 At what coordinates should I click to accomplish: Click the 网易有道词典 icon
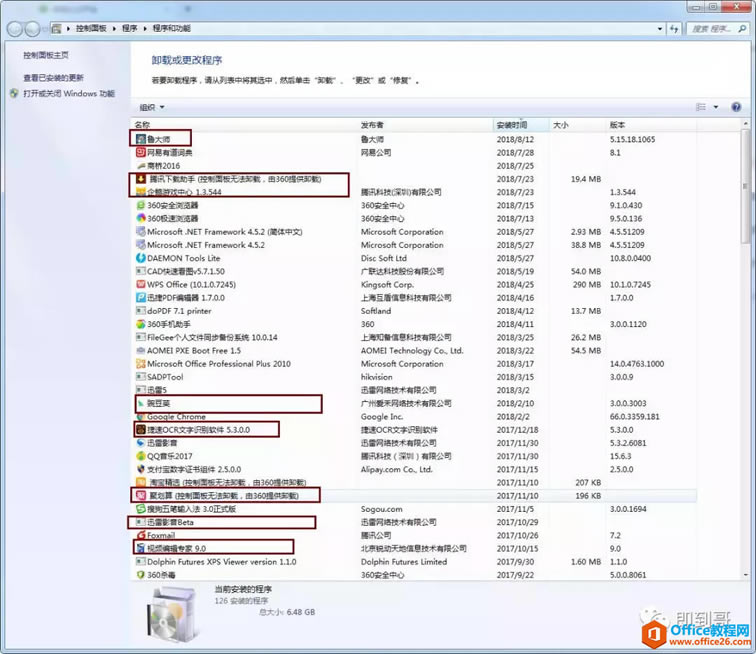[x=140, y=152]
